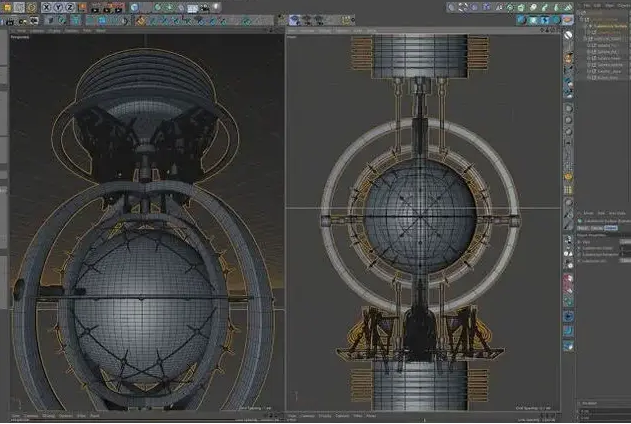Select Subdivision Surface in object tree

click(x=610, y=26)
